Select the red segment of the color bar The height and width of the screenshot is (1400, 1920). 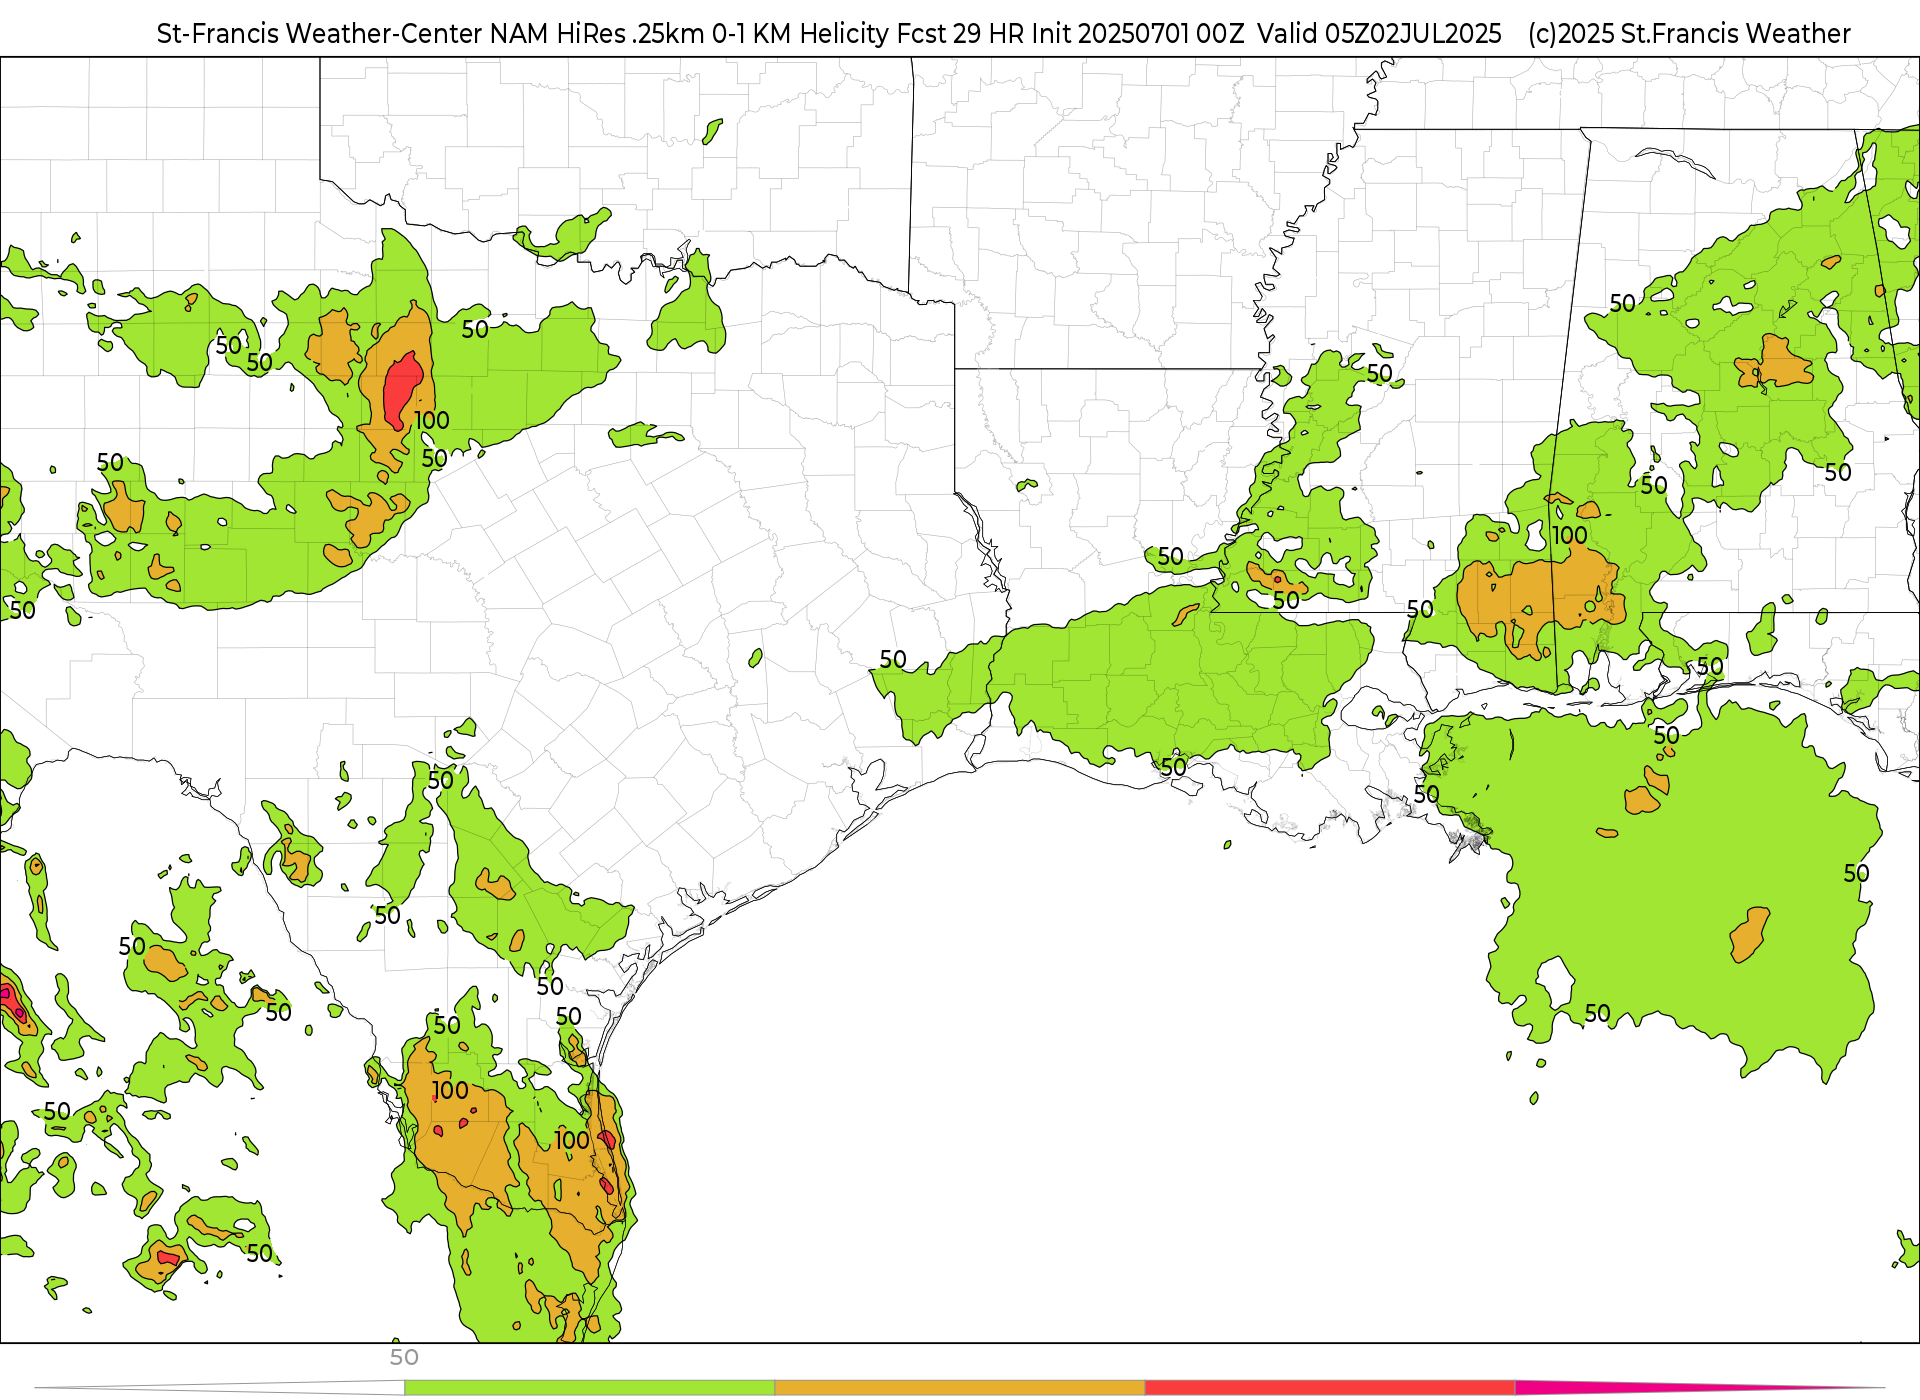pos(1330,1388)
